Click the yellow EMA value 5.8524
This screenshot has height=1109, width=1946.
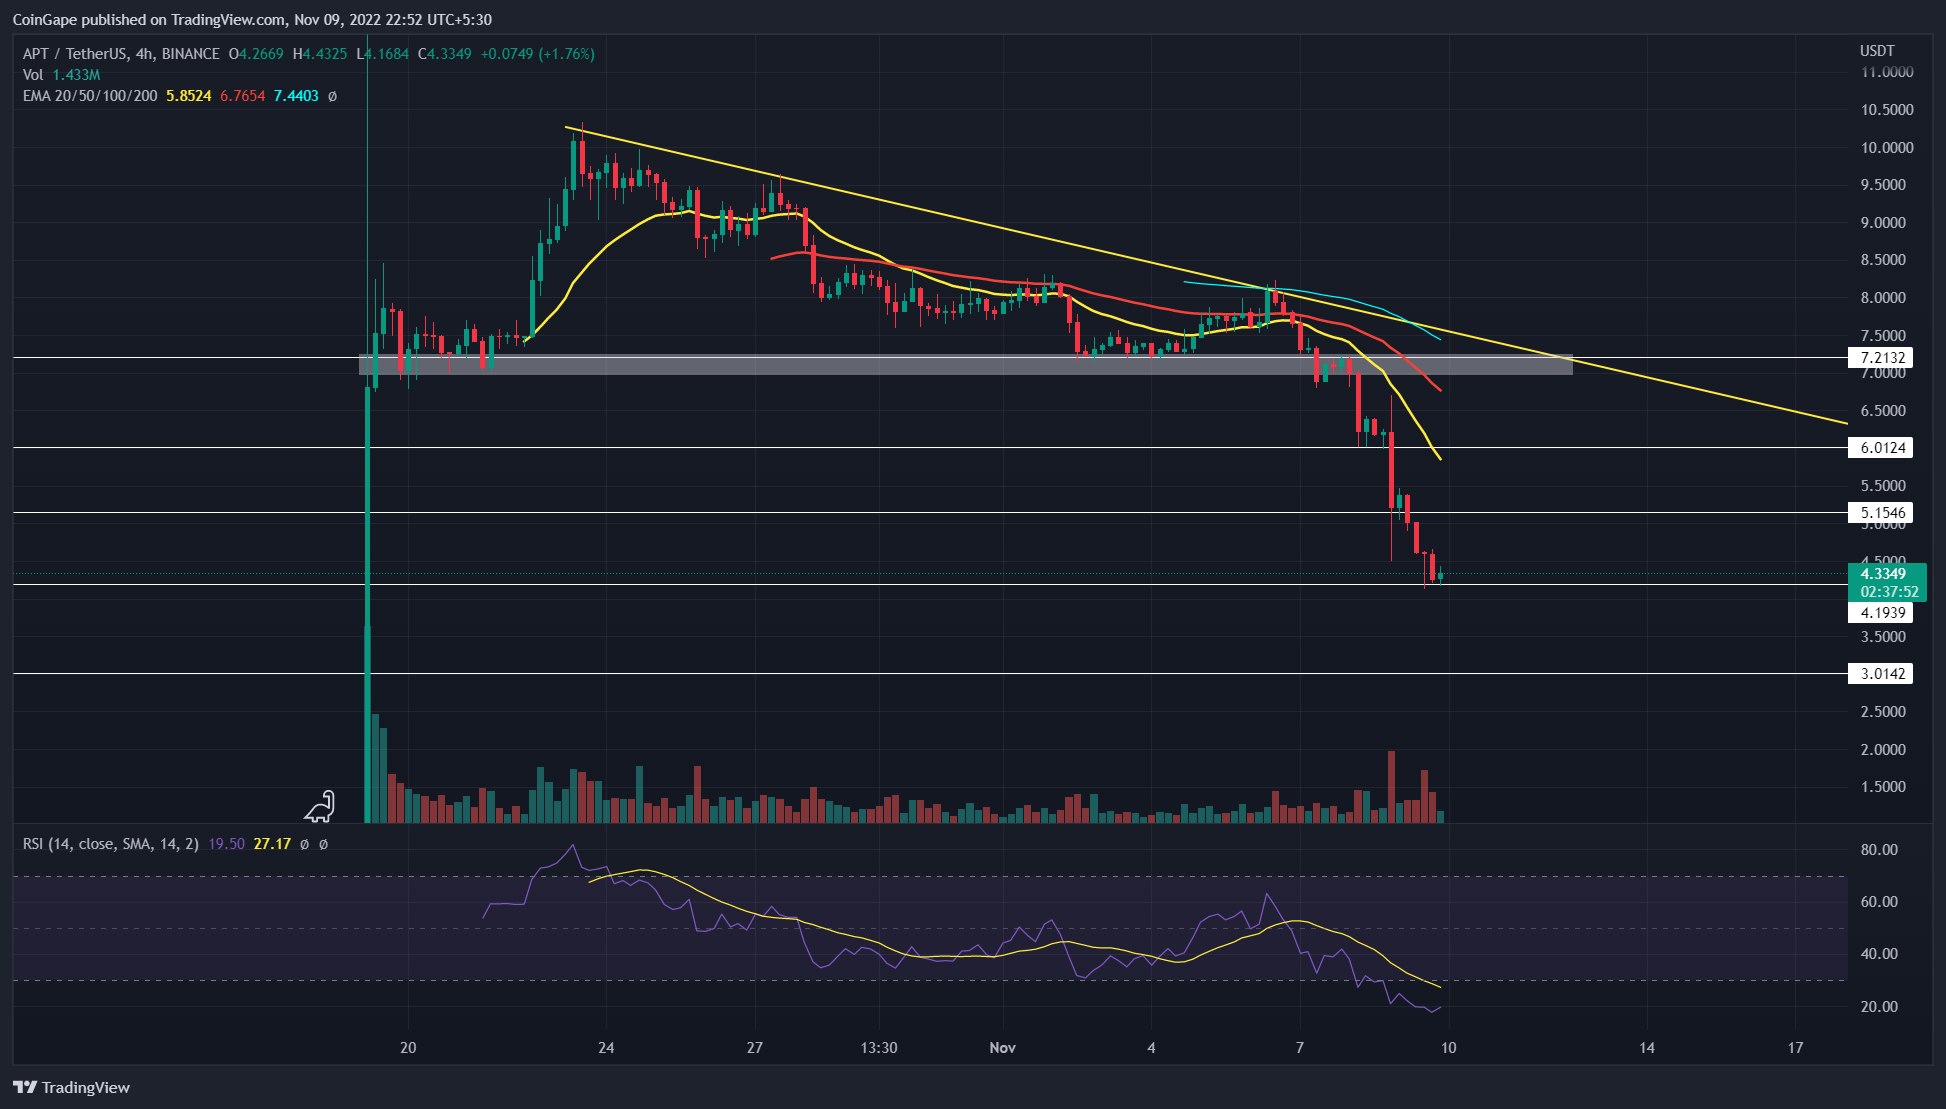click(x=188, y=96)
